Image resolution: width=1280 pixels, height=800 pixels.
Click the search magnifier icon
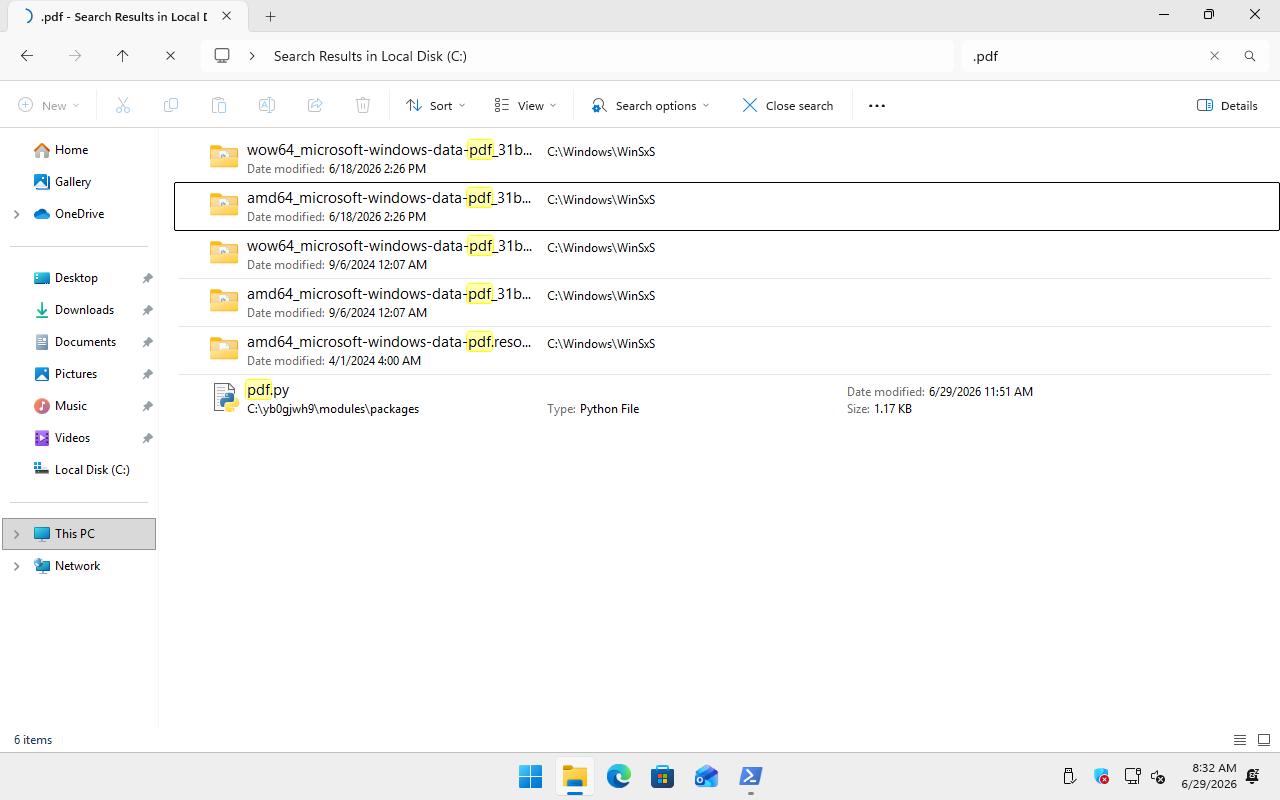(x=1249, y=56)
